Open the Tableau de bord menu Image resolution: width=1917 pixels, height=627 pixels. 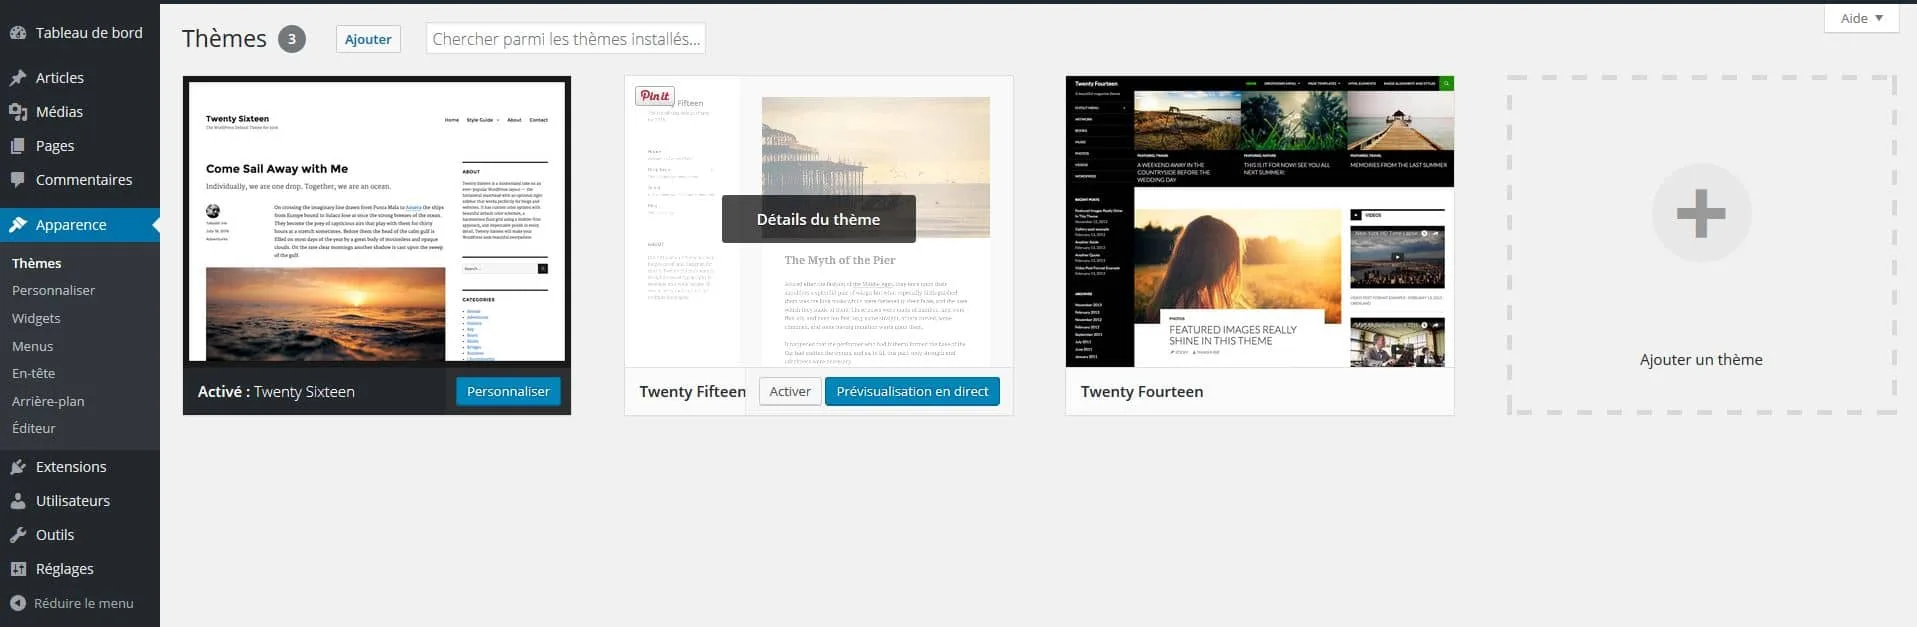[80, 33]
